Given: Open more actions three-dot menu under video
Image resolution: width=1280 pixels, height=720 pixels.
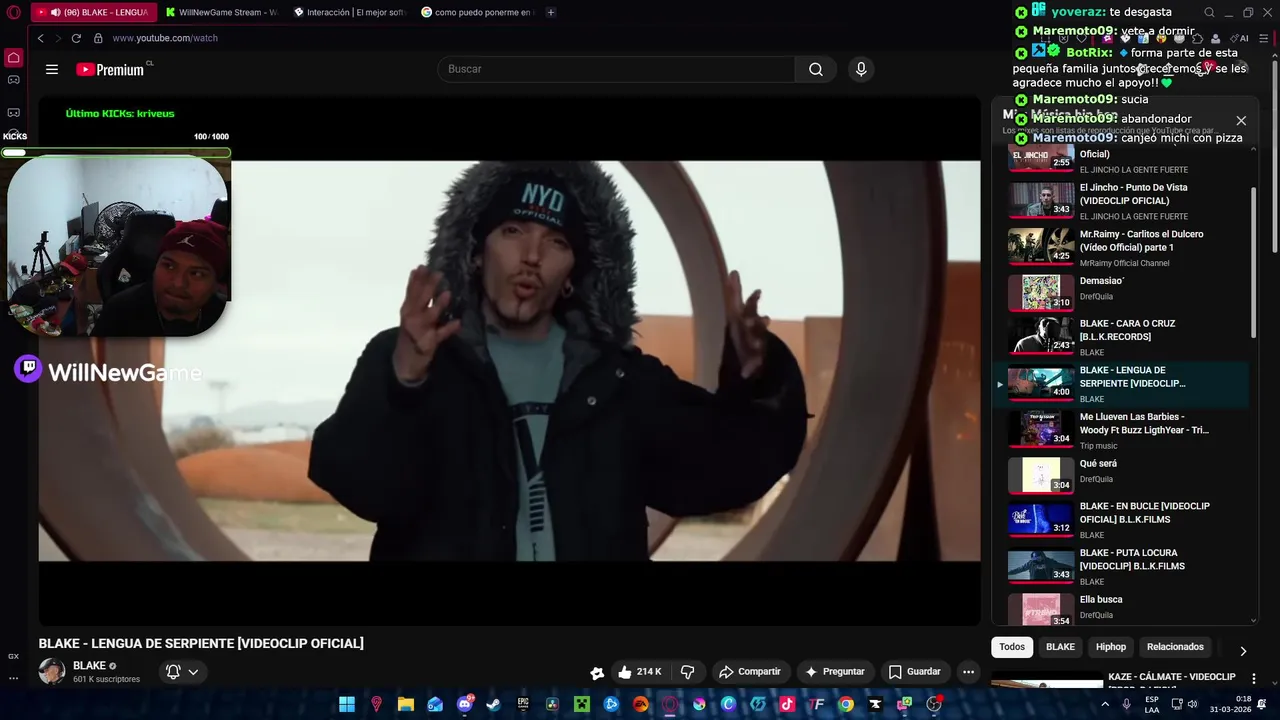Looking at the screenshot, I should point(968,672).
